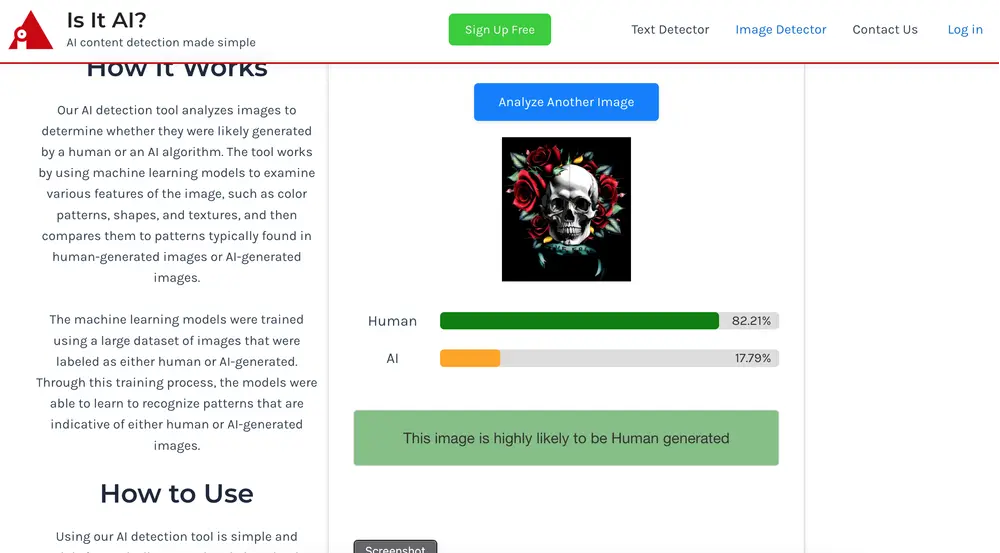Click the orange AI progress bar

(470, 358)
